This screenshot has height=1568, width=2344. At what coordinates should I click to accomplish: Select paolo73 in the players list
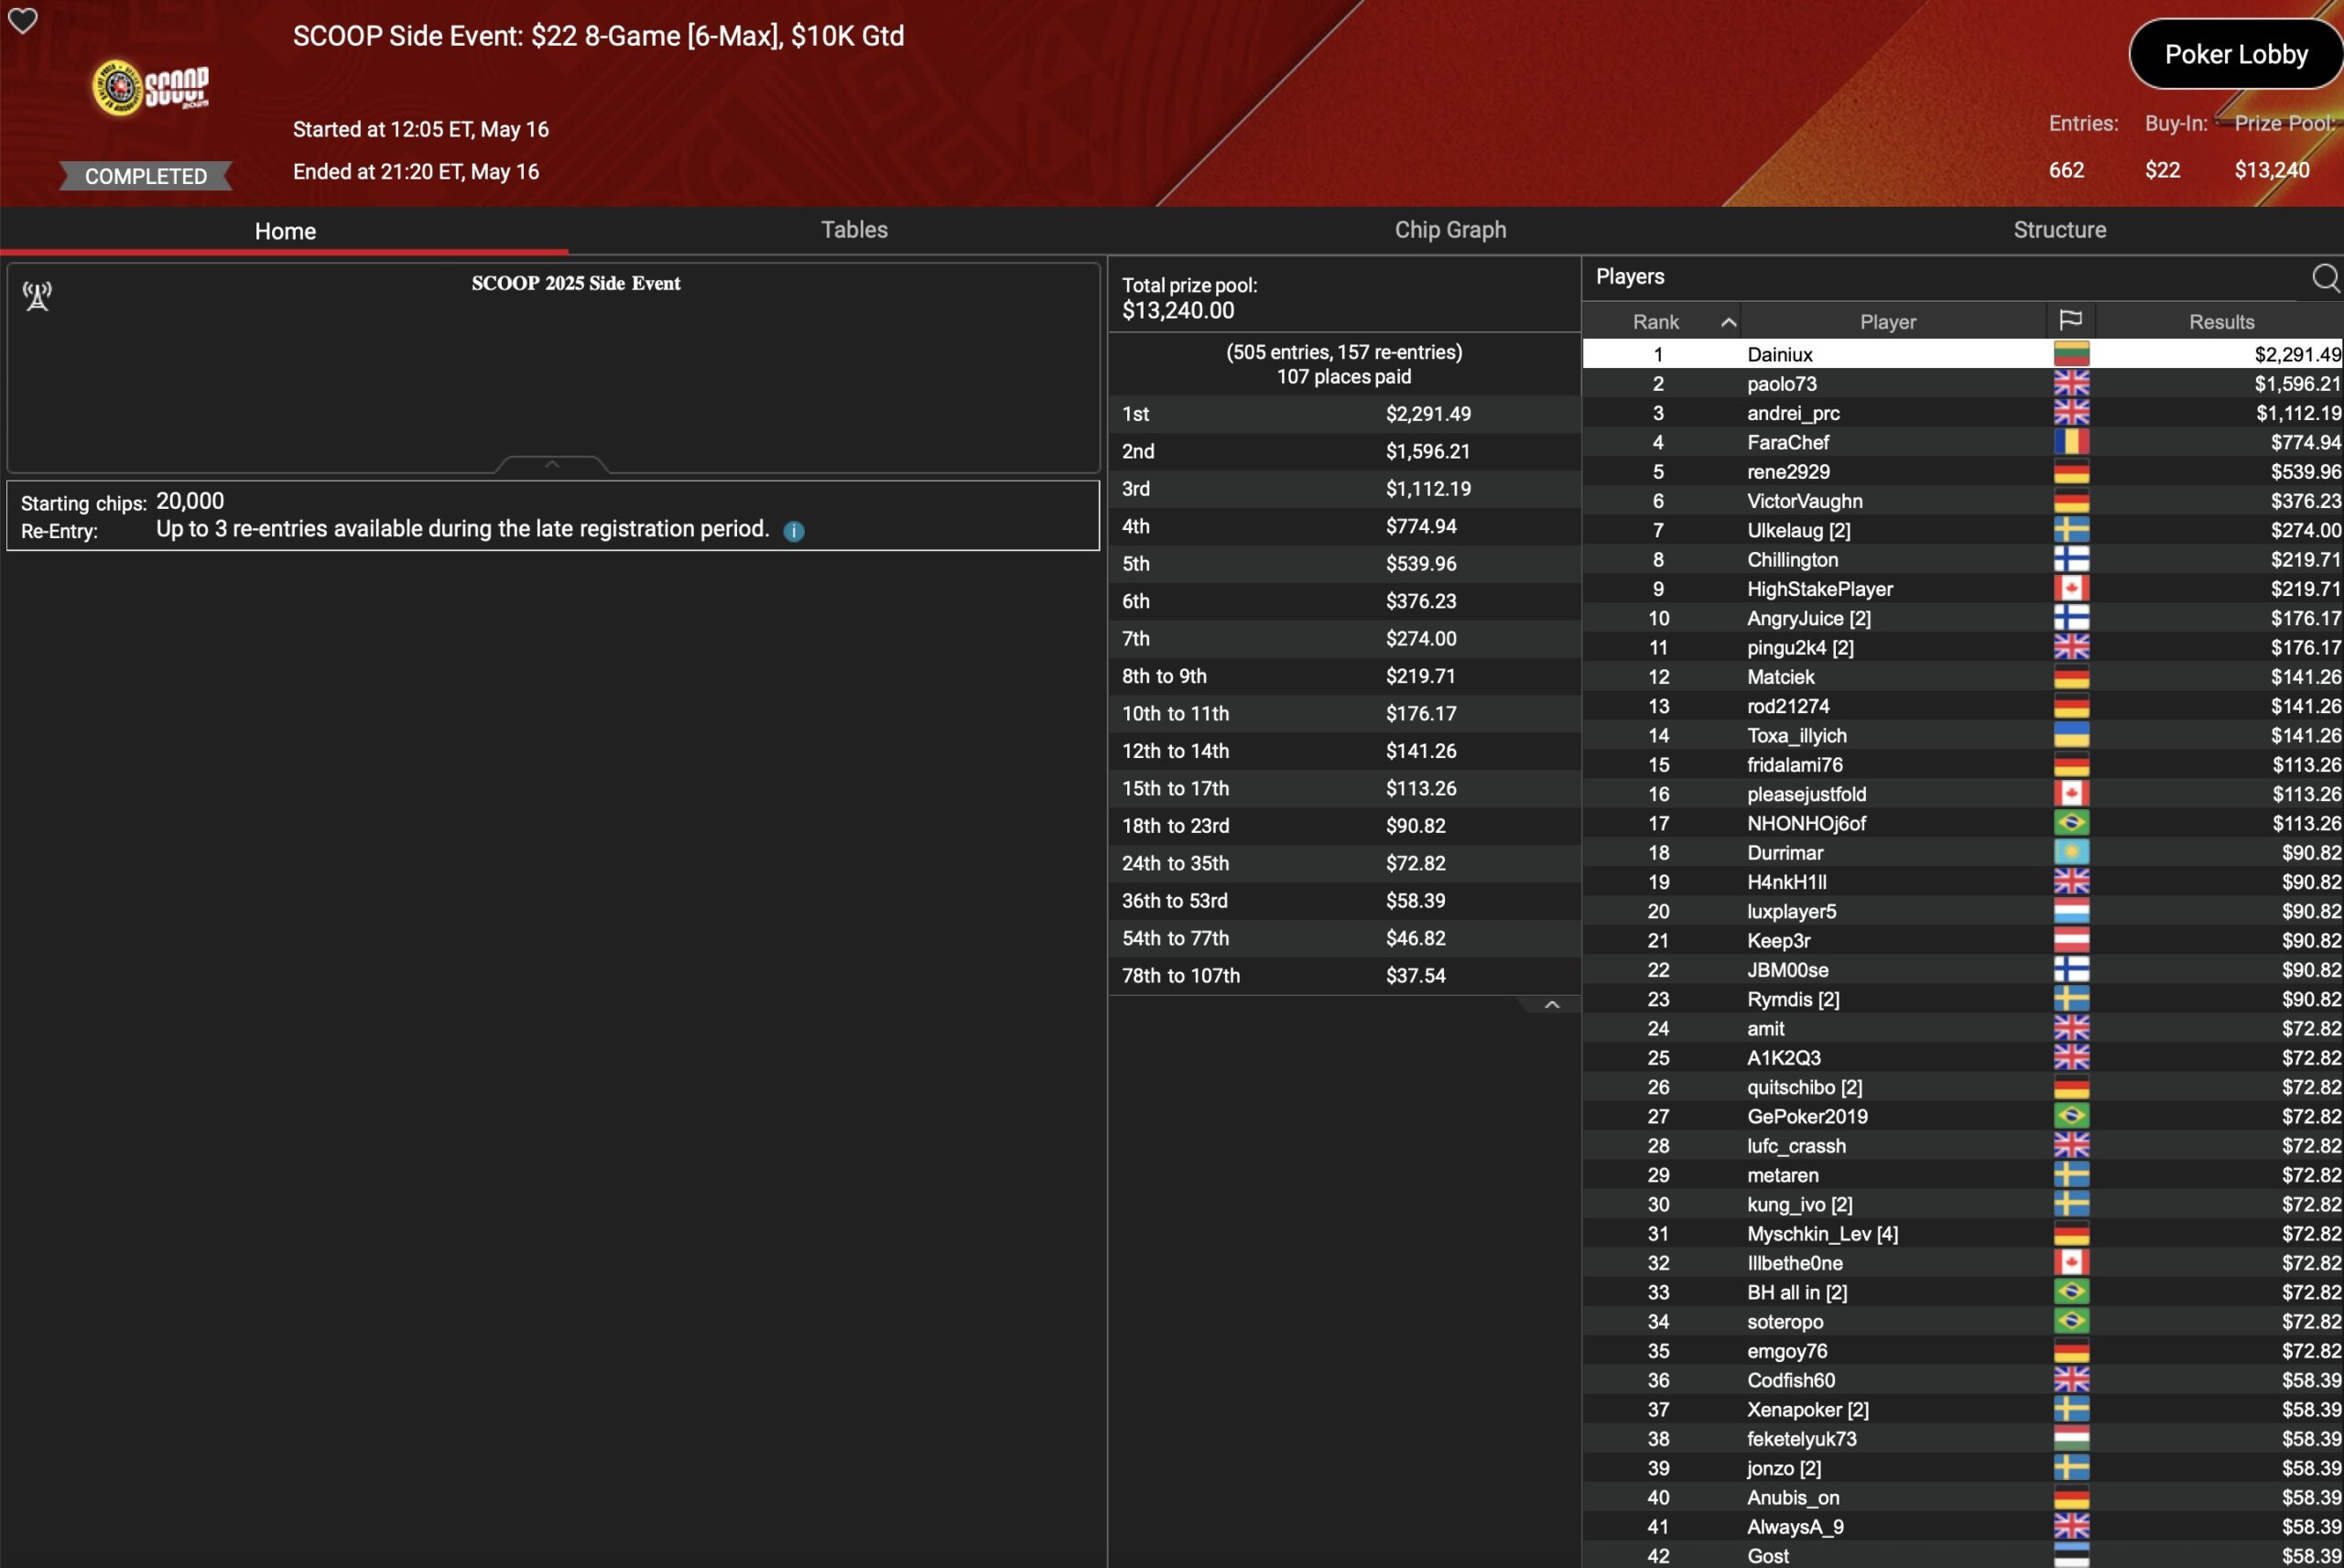coord(1781,384)
